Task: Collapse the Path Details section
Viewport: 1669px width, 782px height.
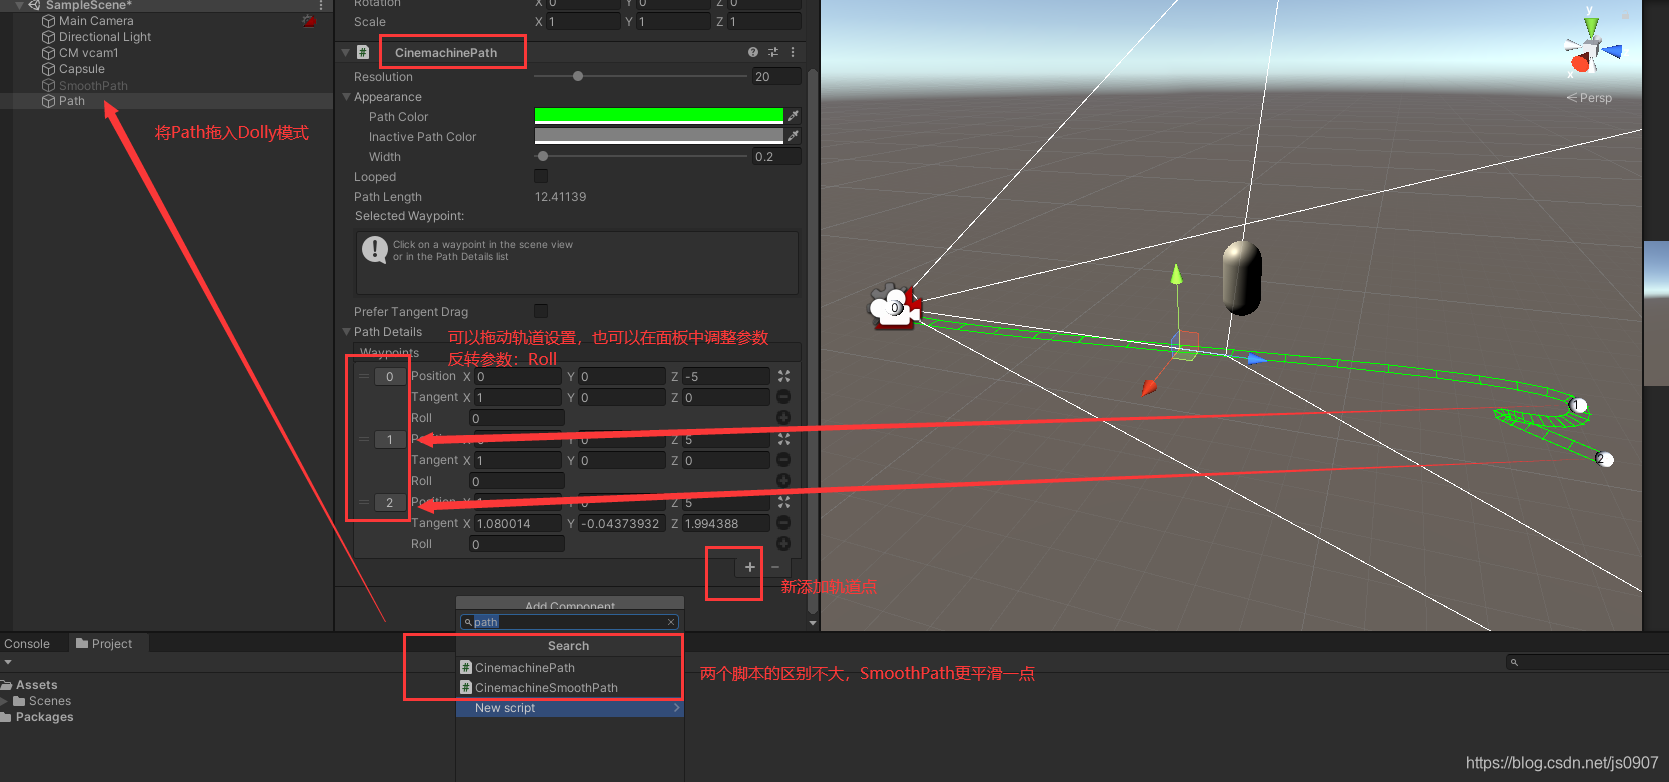Action: [346, 332]
